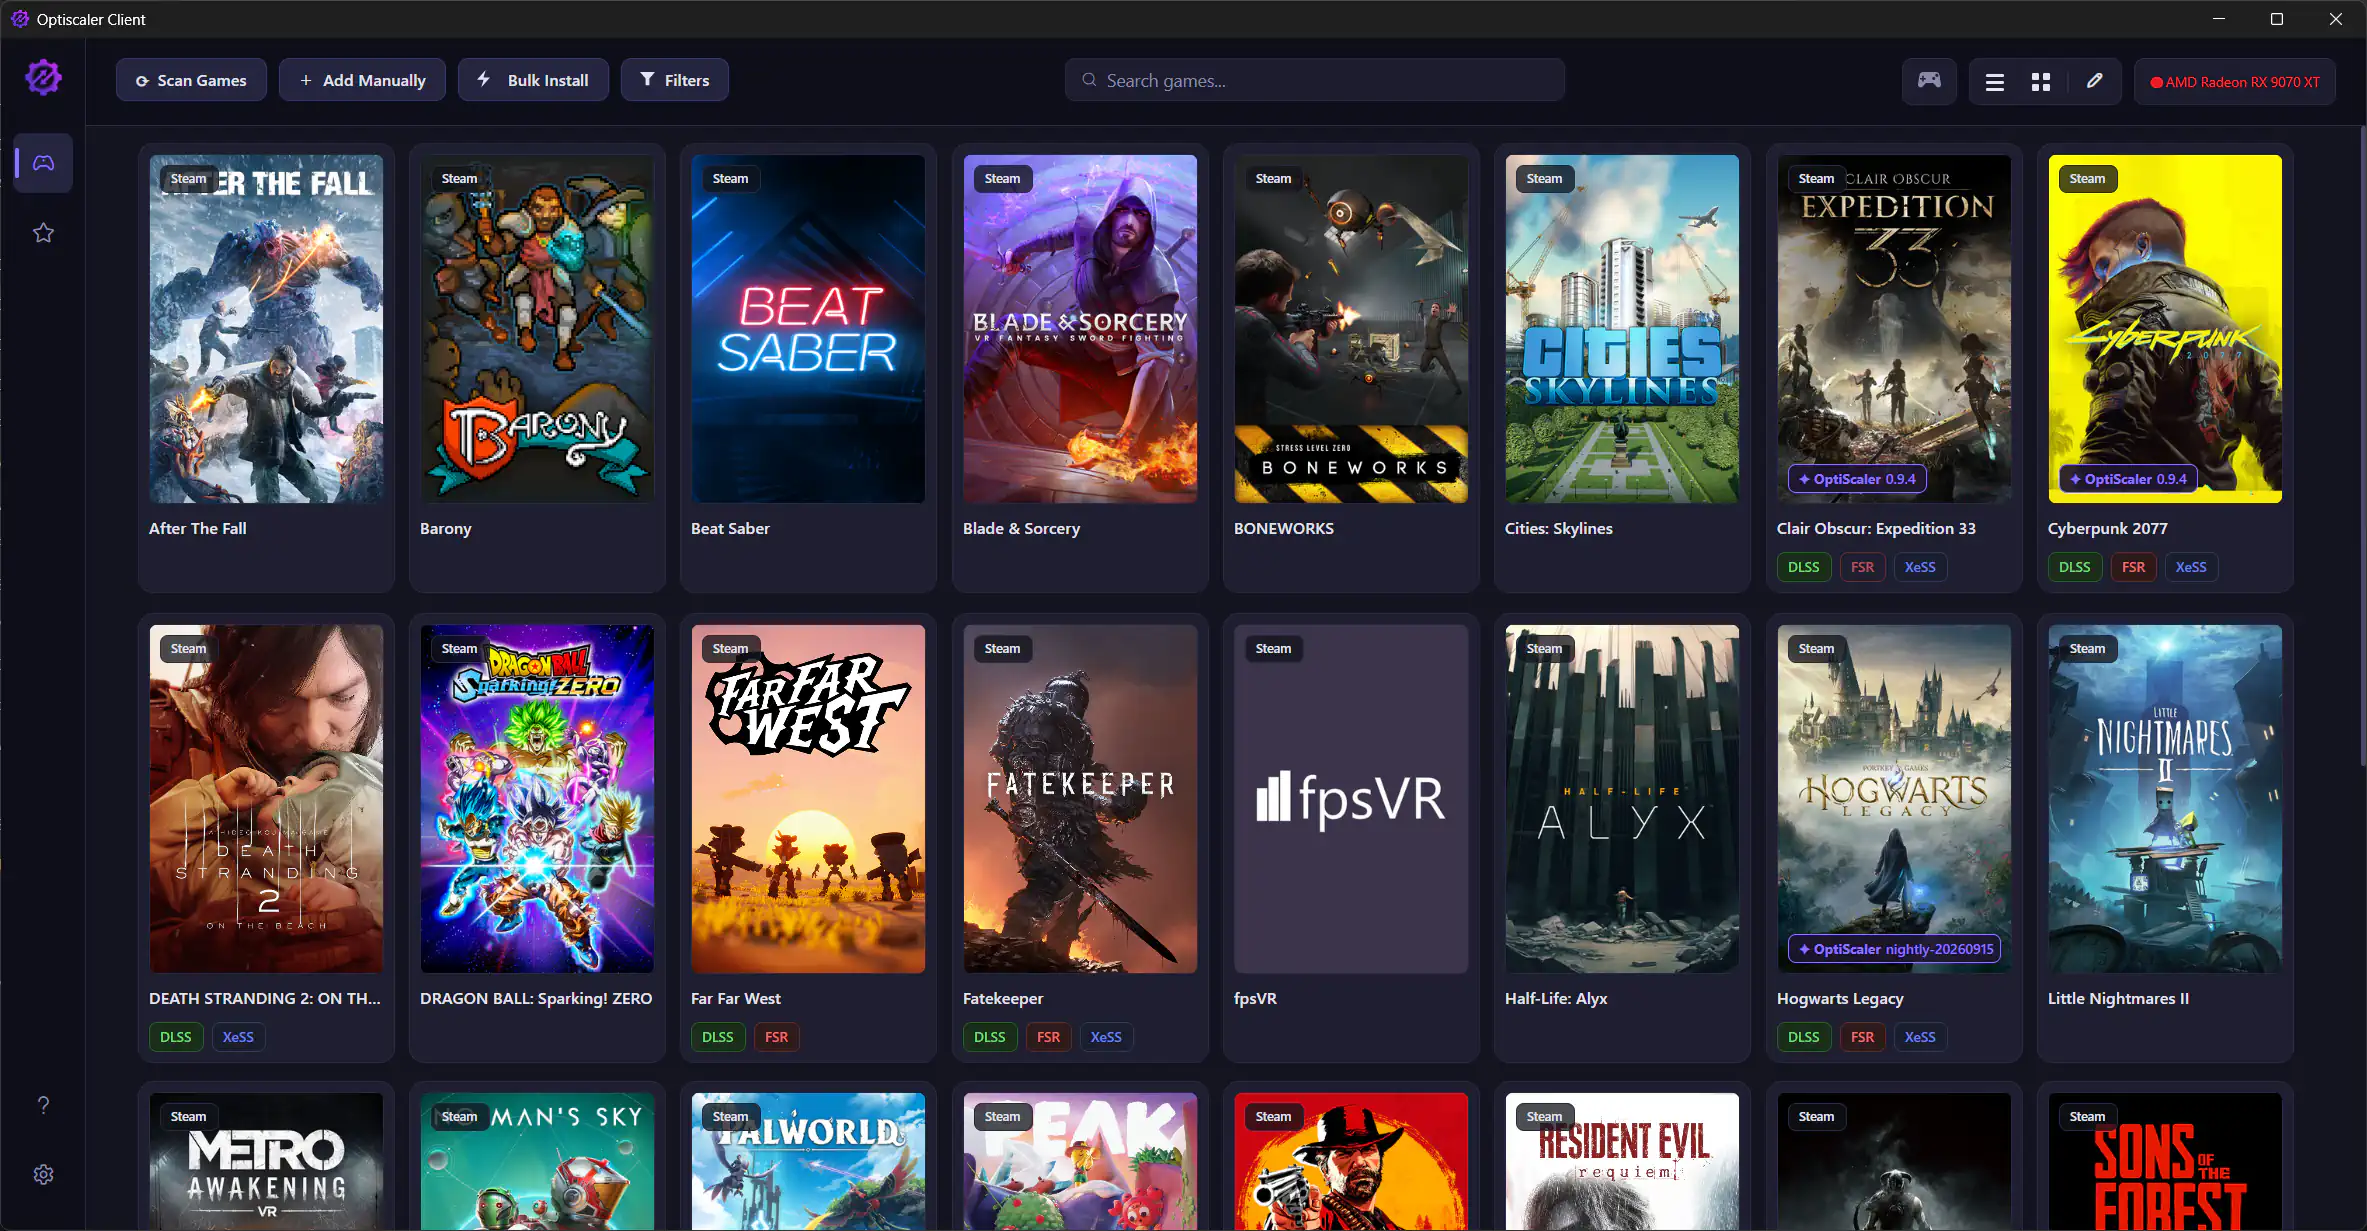
Task: Click DLSS tag under Clair Obscur: Expedition 33
Action: point(1804,567)
